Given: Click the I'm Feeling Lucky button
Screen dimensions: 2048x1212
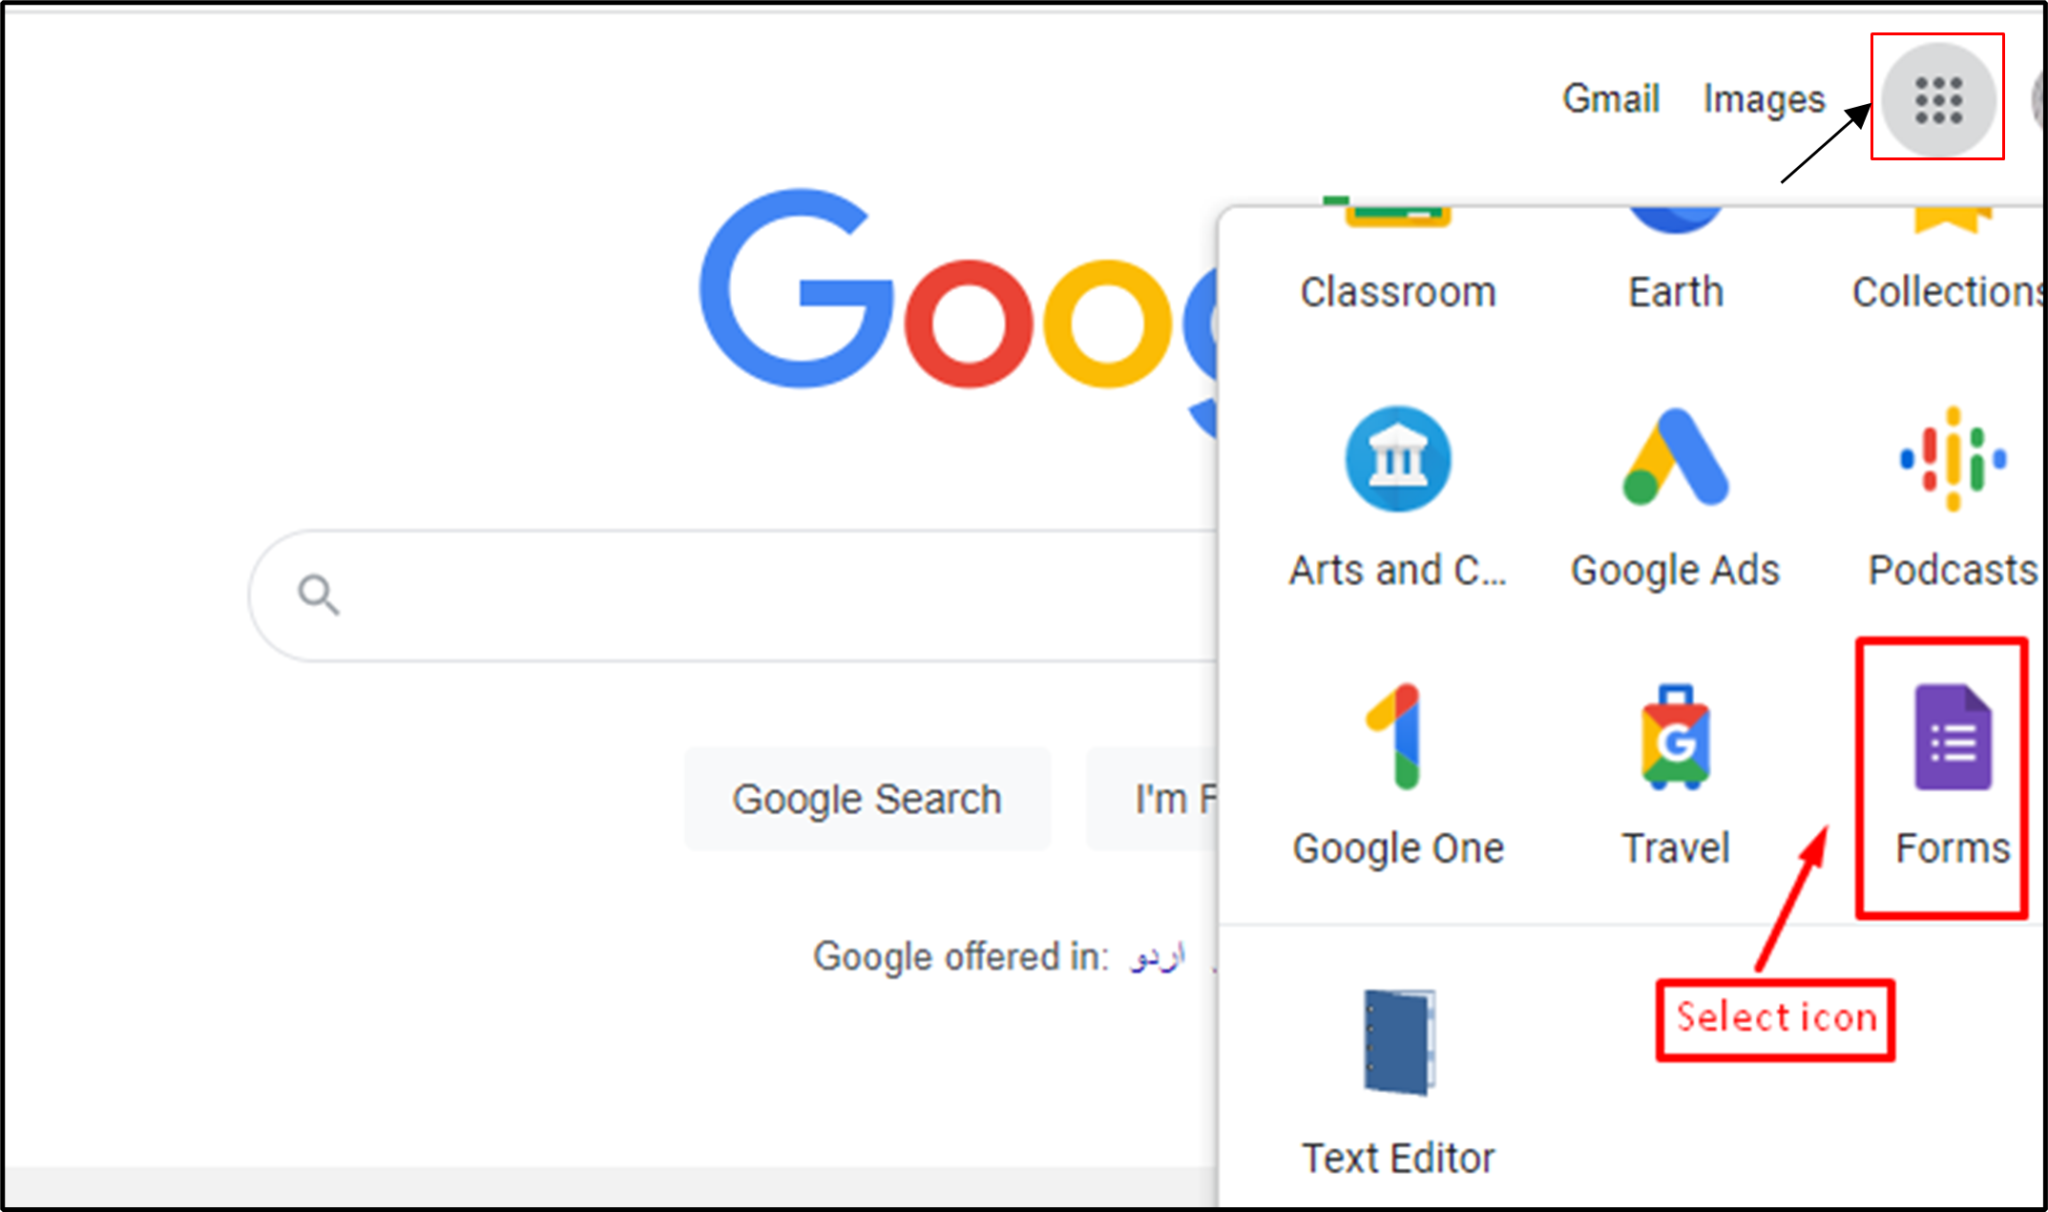Looking at the screenshot, I should 1152,799.
